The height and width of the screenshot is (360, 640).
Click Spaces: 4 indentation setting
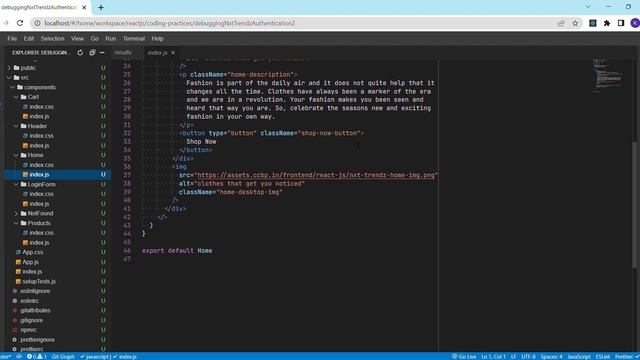[551, 356]
